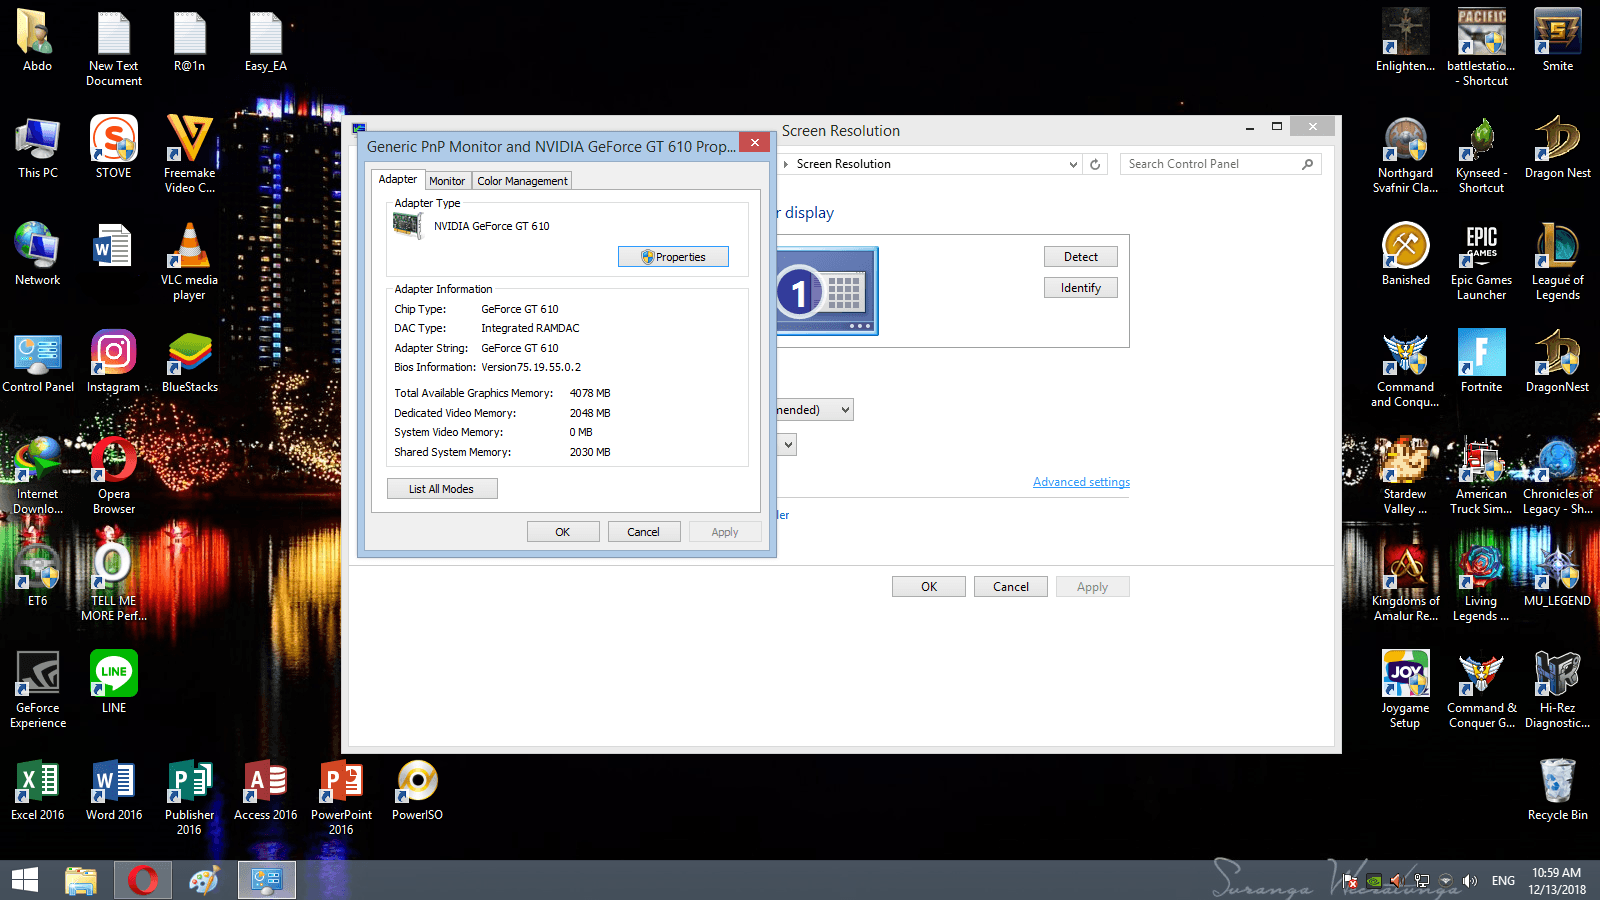Click the adapter Properties button
Screen dimensions: 1600x900
pos(673,257)
